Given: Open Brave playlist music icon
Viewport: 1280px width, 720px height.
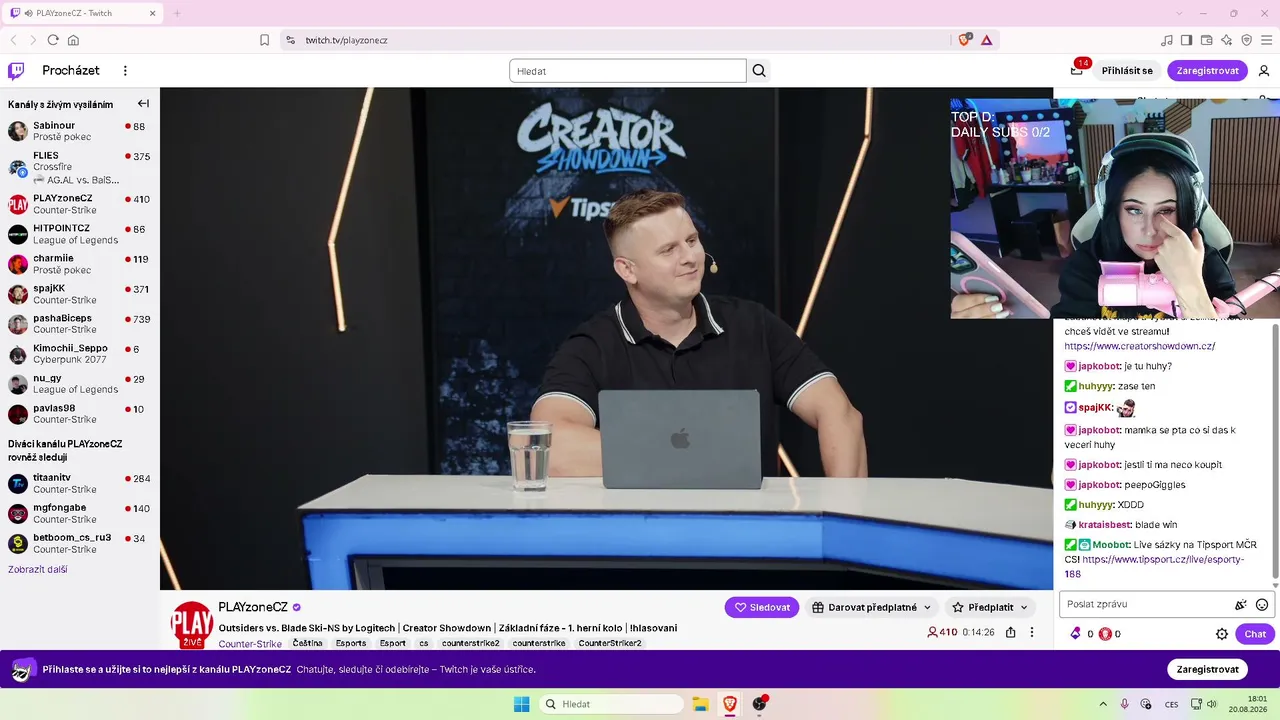Looking at the screenshot, I should click(x=1166, y=40).
